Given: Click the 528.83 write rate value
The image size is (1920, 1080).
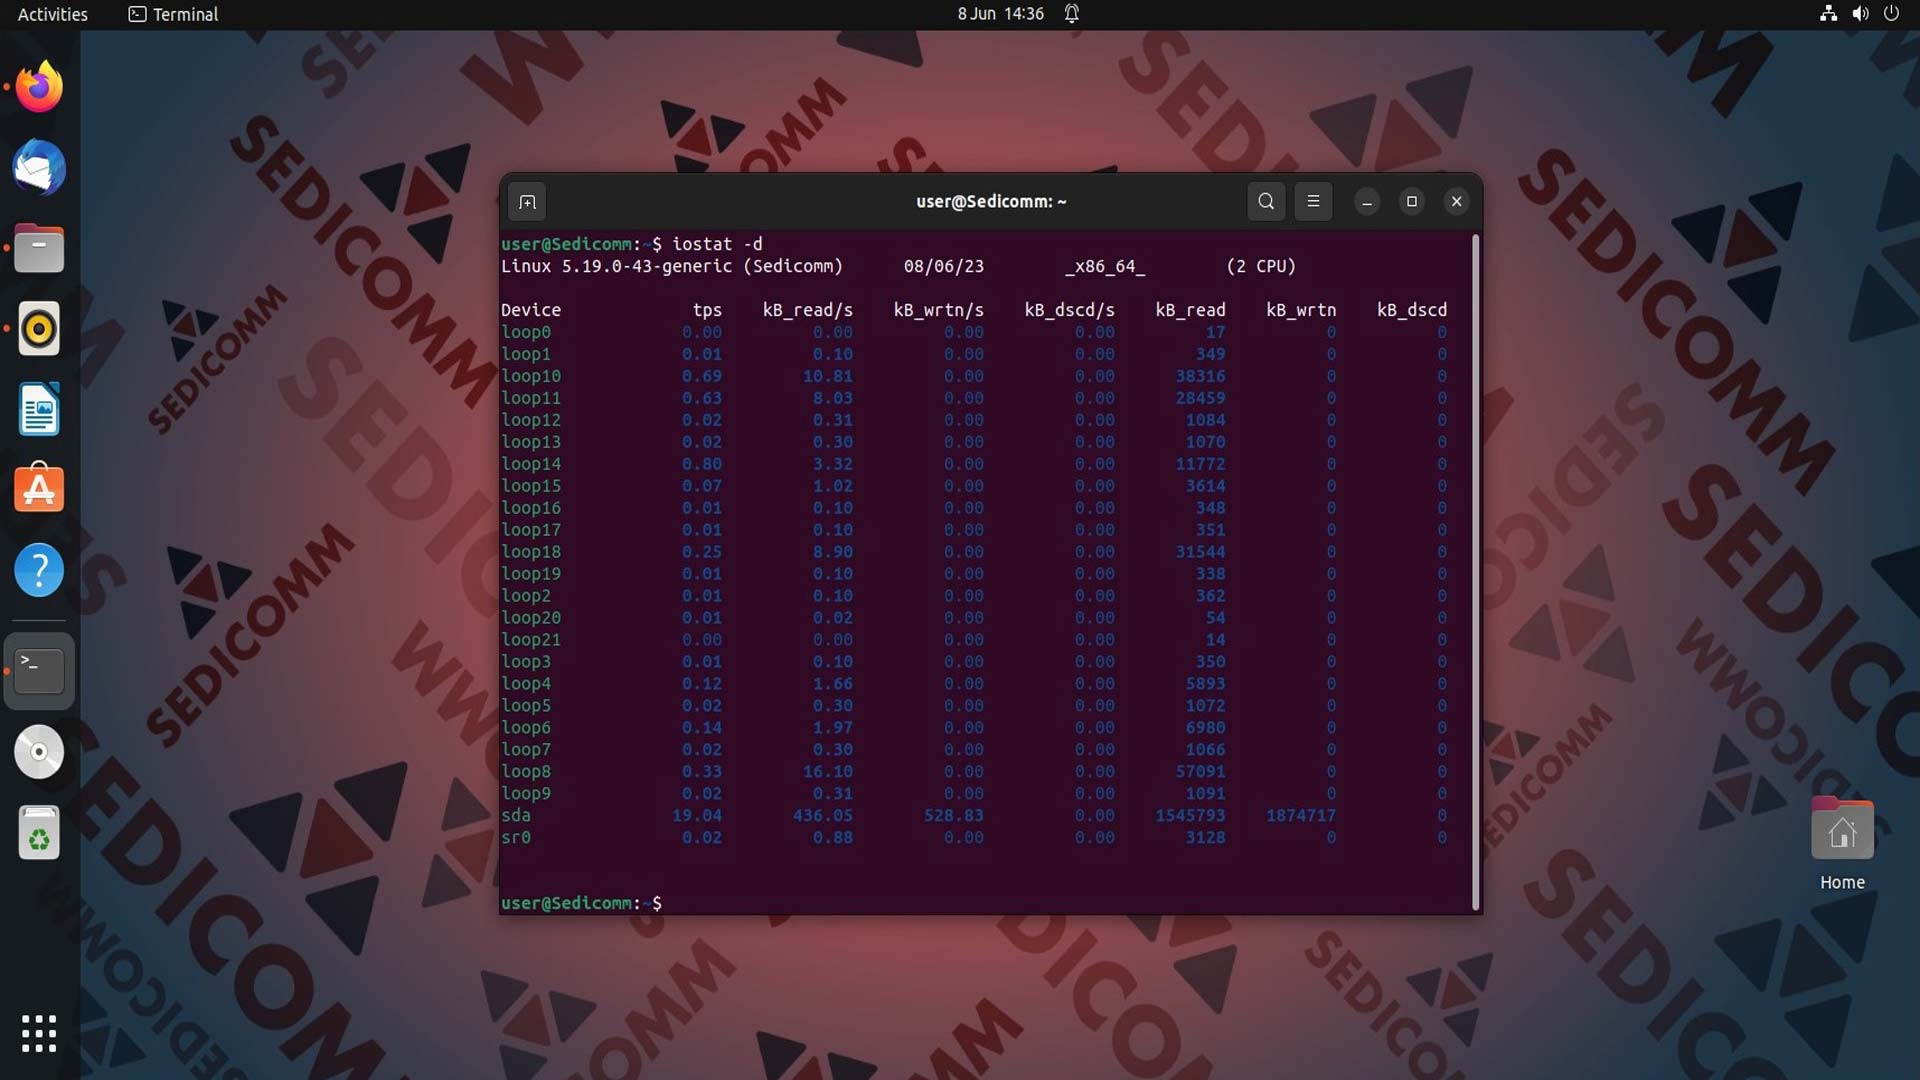Looking at the screenshot, I should point(954,816).
